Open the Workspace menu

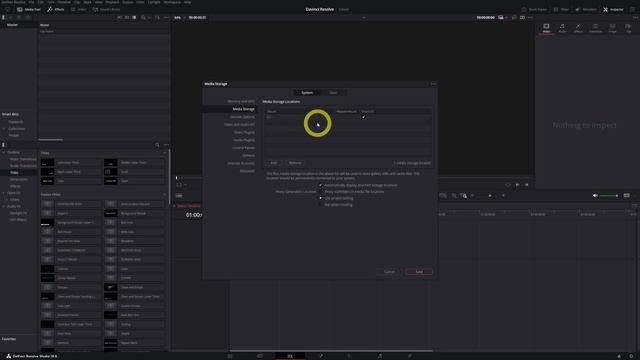(172, 2)
